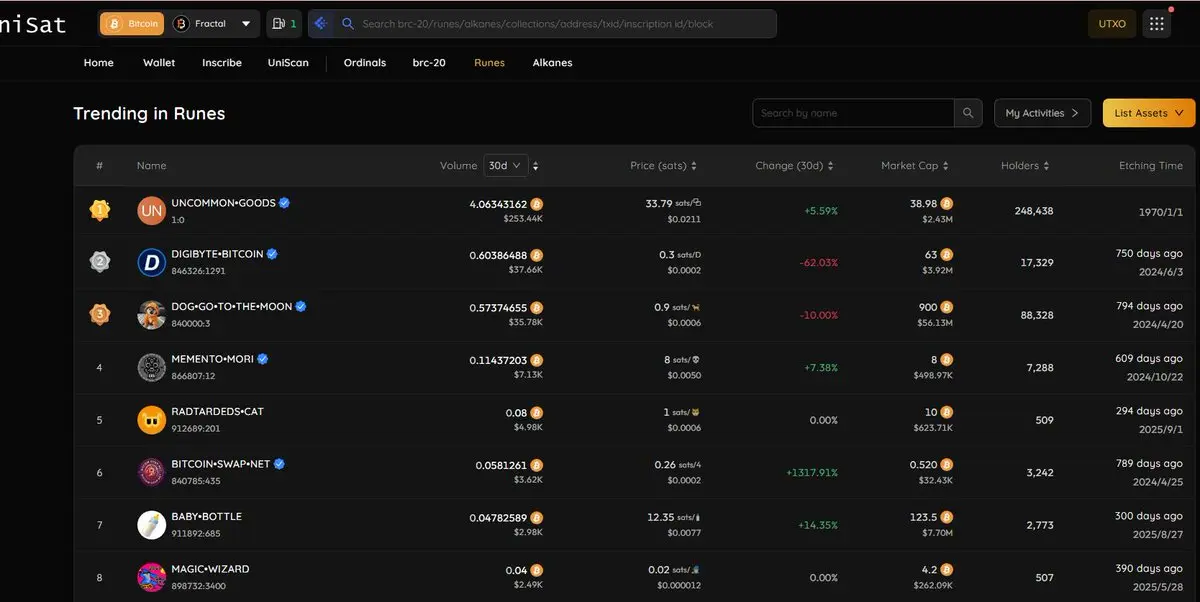Click the UTXO button
1200x602 pixels.
click(1111, 24)
